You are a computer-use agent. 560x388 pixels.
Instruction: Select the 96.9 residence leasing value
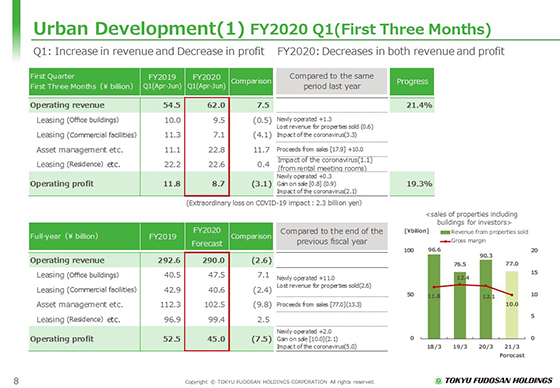pyautogui.click(x=172, y=319)
